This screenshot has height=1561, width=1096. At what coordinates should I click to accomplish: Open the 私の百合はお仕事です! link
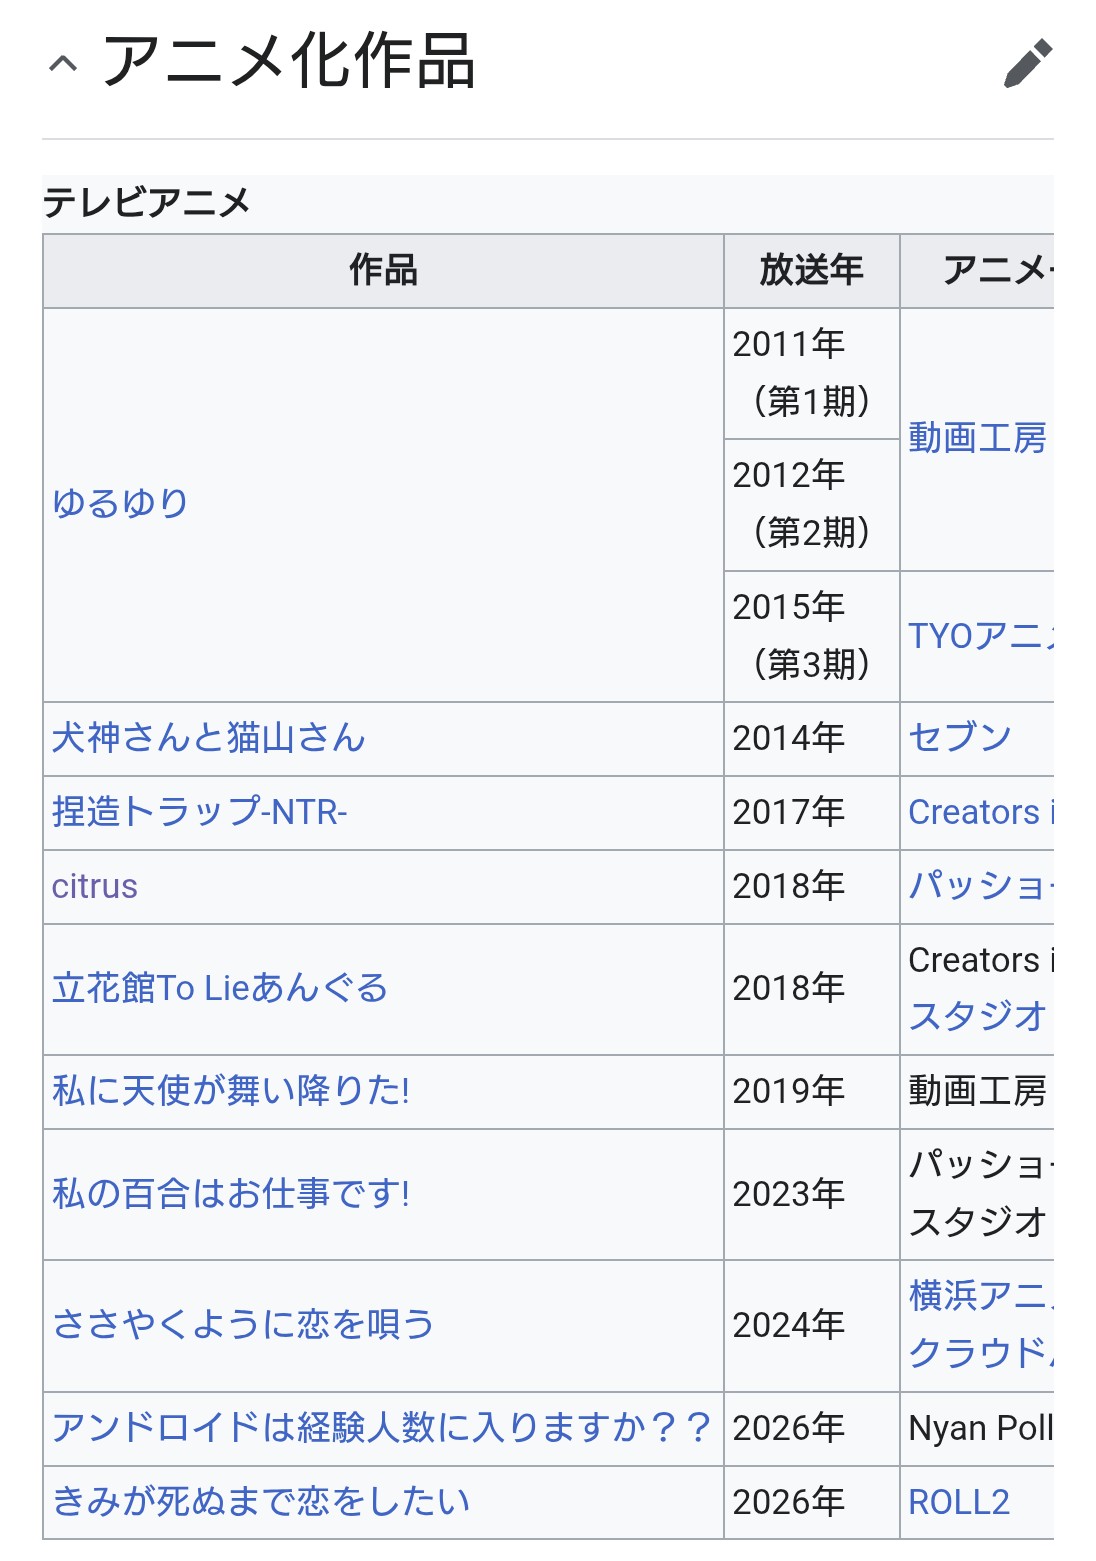click(231, 1194)
